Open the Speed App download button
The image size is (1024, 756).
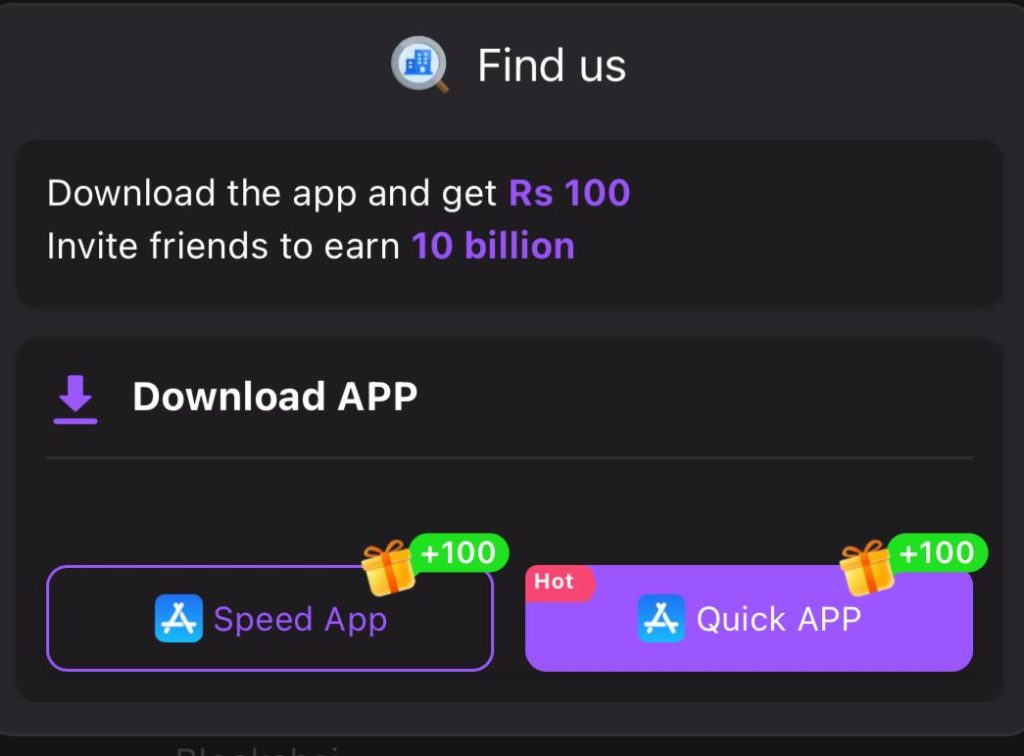(x=270, y=618)
